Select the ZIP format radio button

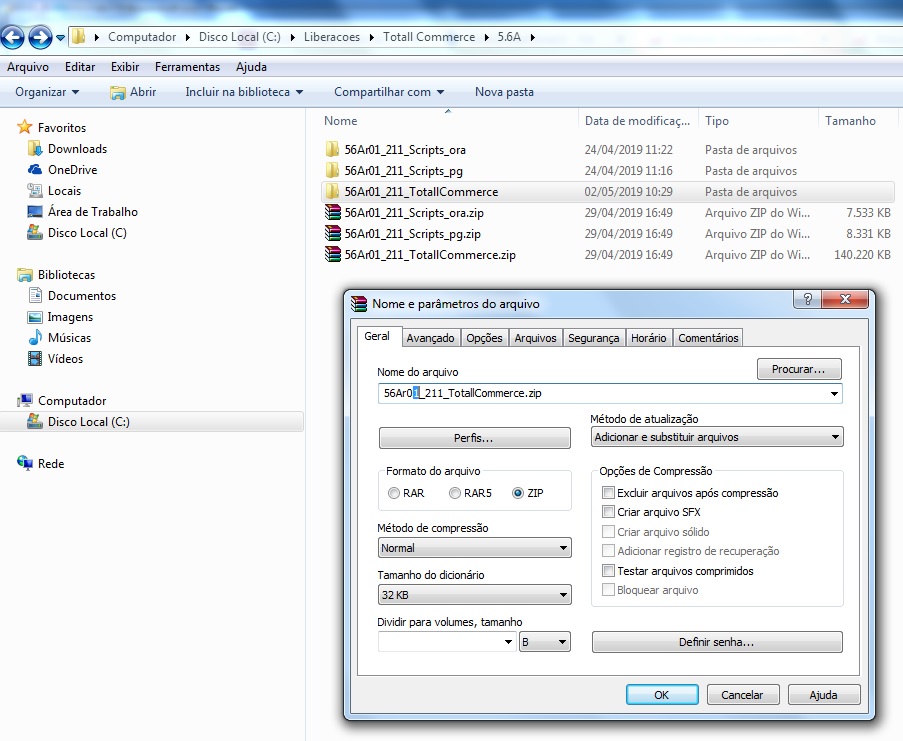click(518, 493)
